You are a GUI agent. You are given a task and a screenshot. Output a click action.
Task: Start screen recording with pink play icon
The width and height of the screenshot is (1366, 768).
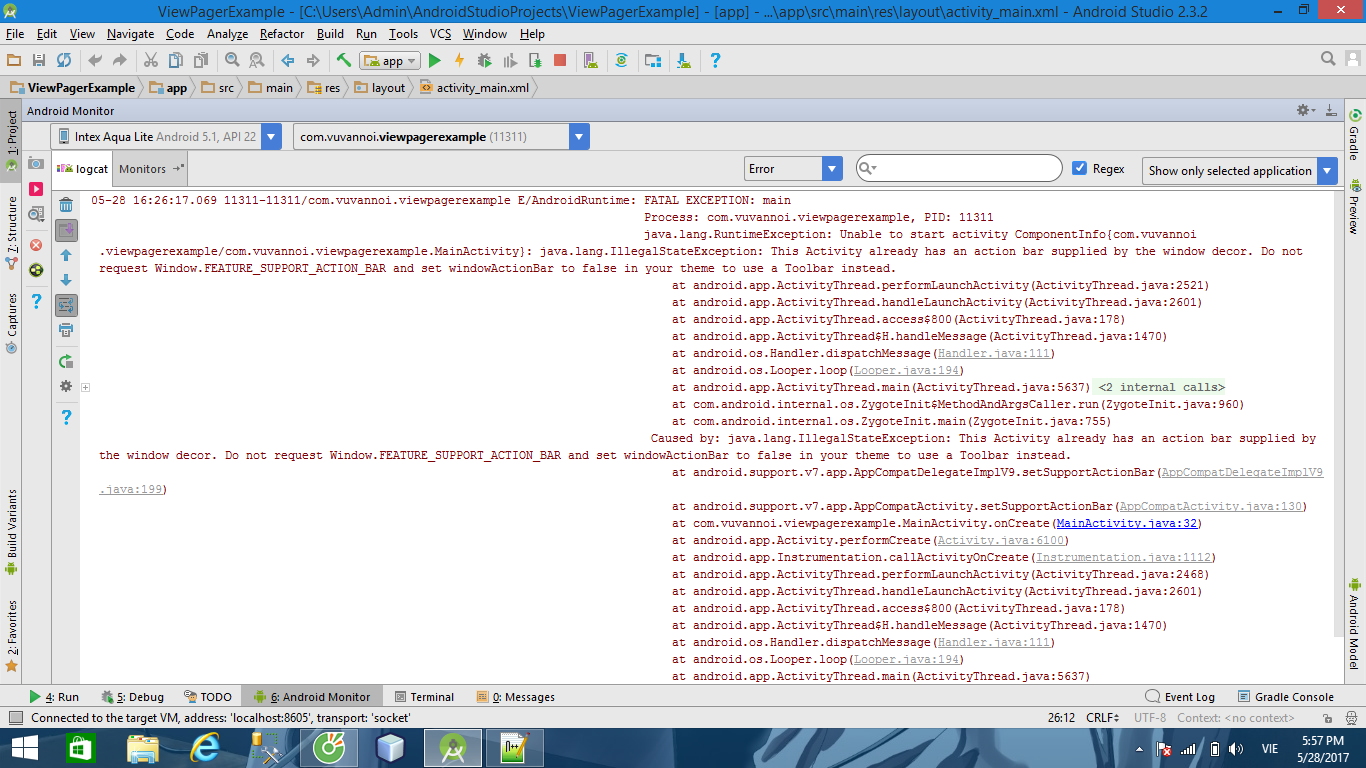click(x=36, y=189)
